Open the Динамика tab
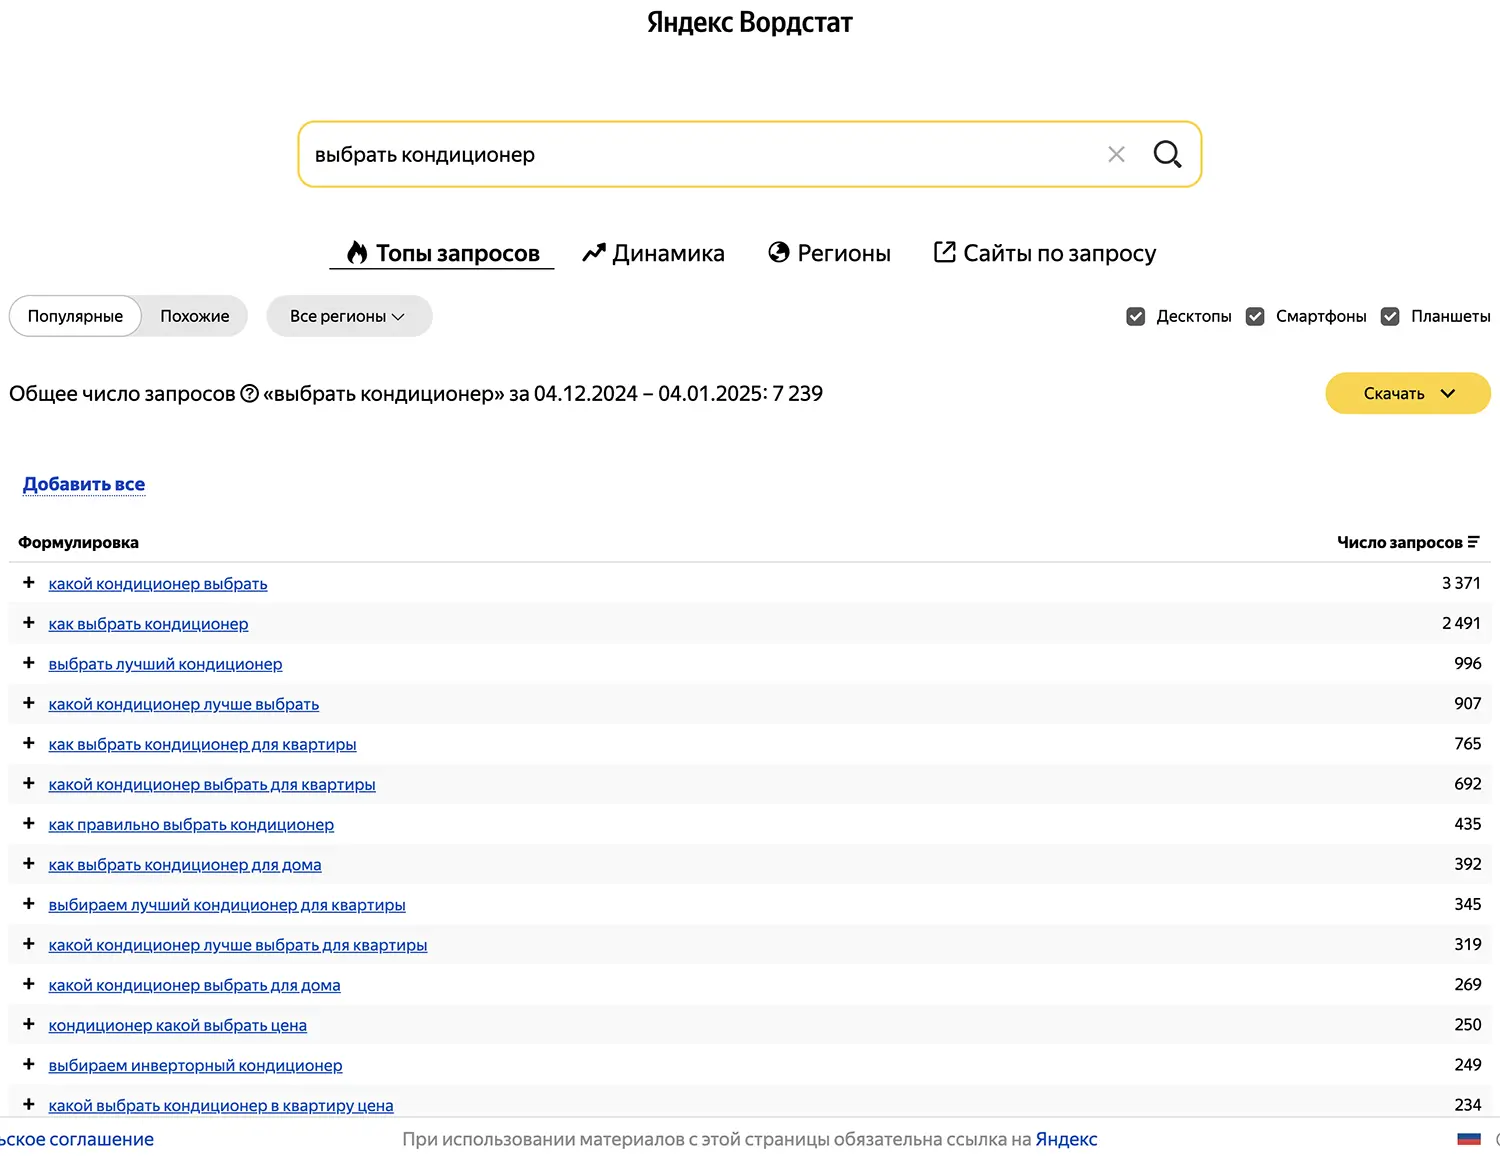Image resolution: width=1500 pixels, height=1156 pixels. (x=654, y=254)
